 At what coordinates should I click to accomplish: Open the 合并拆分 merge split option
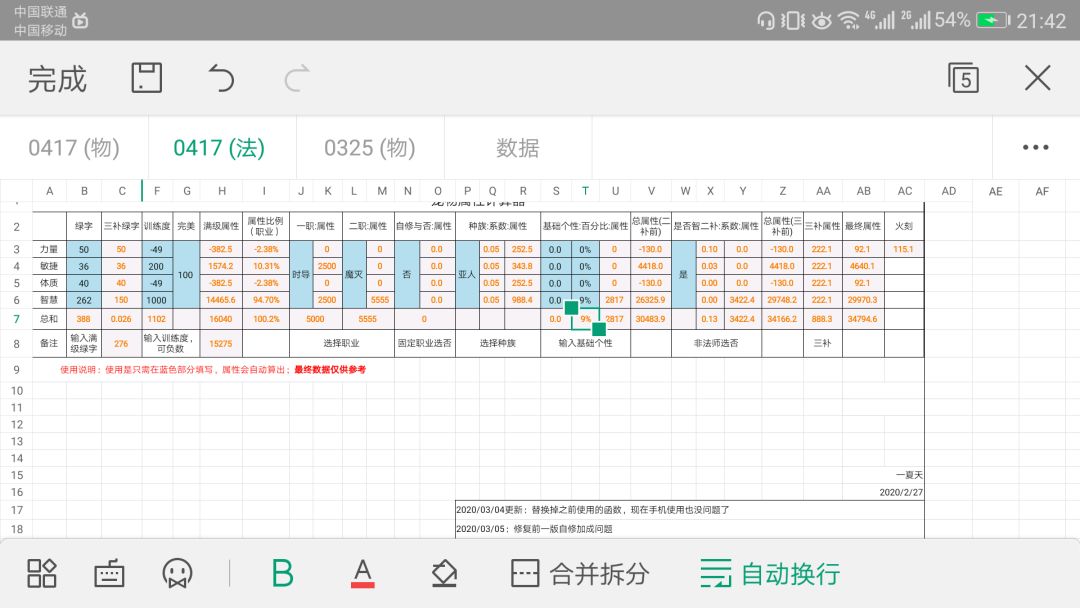click(x=580, y=573)
